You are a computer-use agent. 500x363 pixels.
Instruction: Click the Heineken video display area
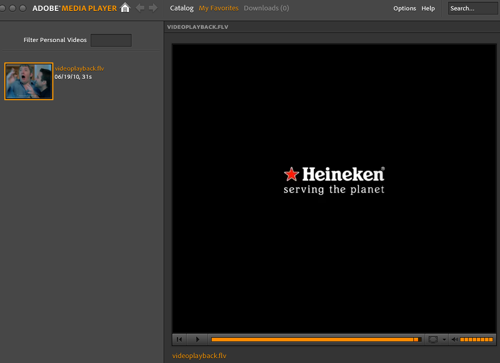(334, 188)
